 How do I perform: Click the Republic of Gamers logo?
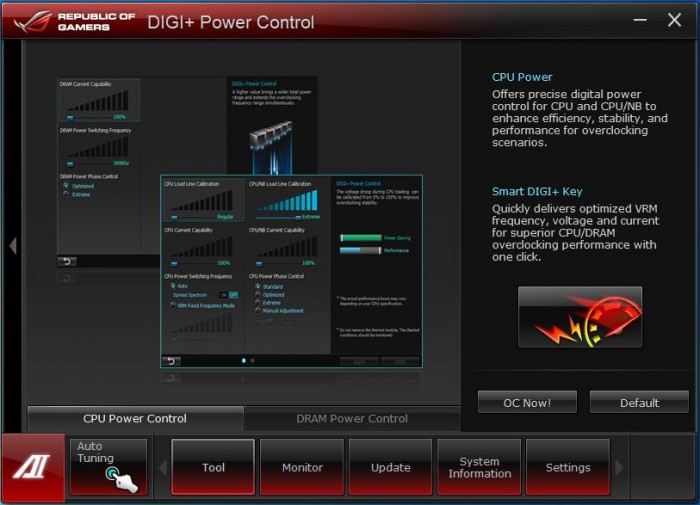coord(70,21)
